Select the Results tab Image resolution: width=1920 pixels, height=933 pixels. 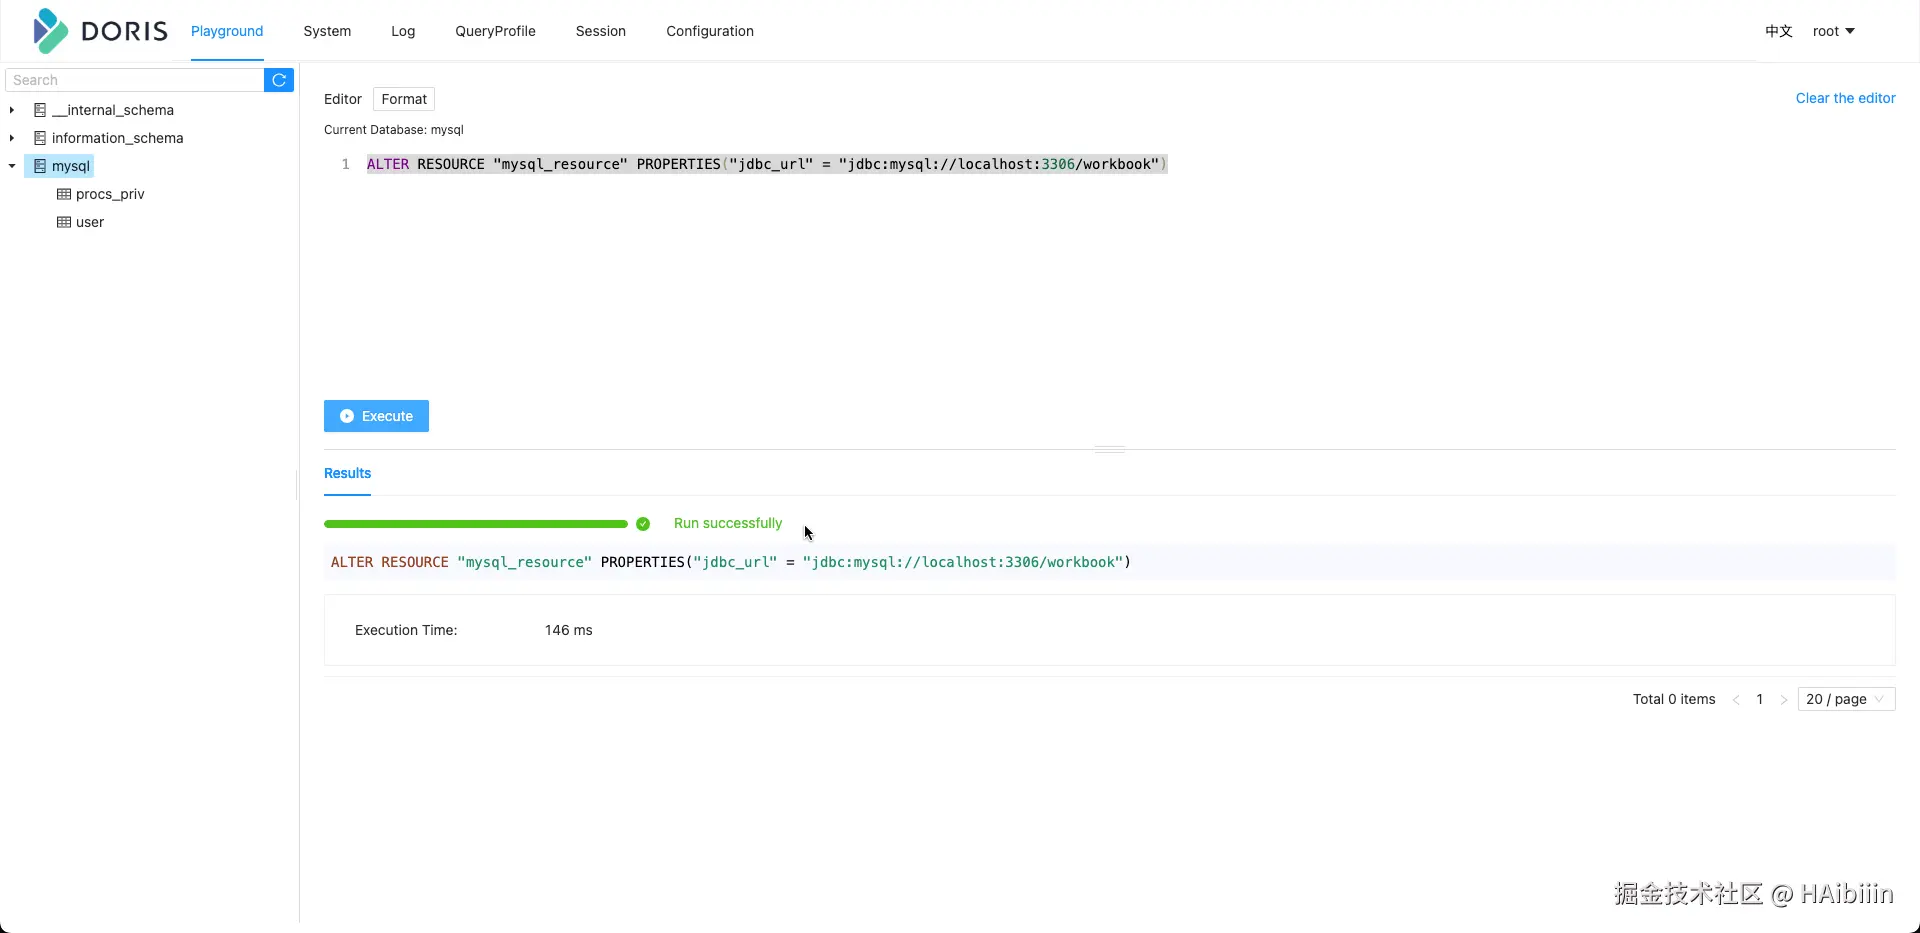pyautogui.click(x=347, y=473)
